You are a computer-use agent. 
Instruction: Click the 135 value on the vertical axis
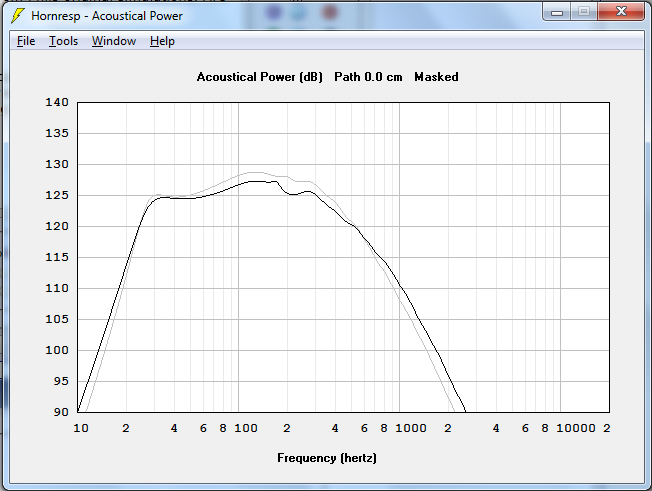pos(57,133)
